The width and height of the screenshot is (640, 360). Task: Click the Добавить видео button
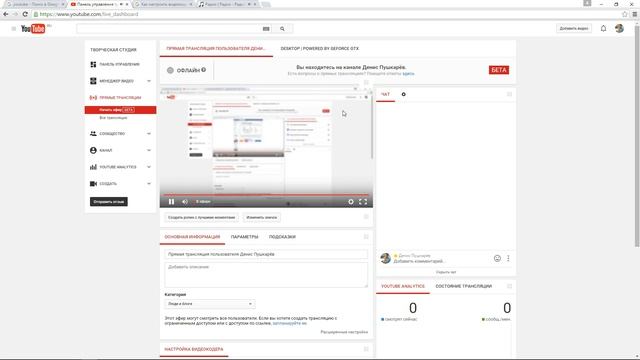coord(574,29)
